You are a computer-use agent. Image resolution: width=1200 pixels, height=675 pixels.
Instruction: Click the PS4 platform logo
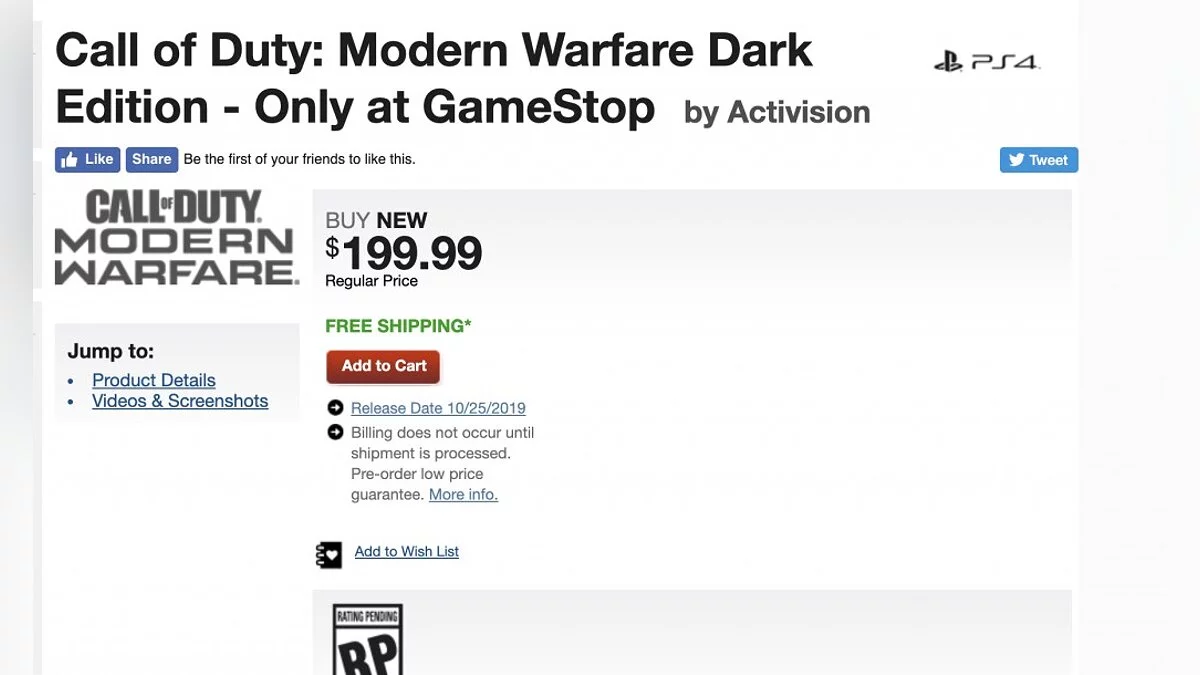click(x=987, y=63)
